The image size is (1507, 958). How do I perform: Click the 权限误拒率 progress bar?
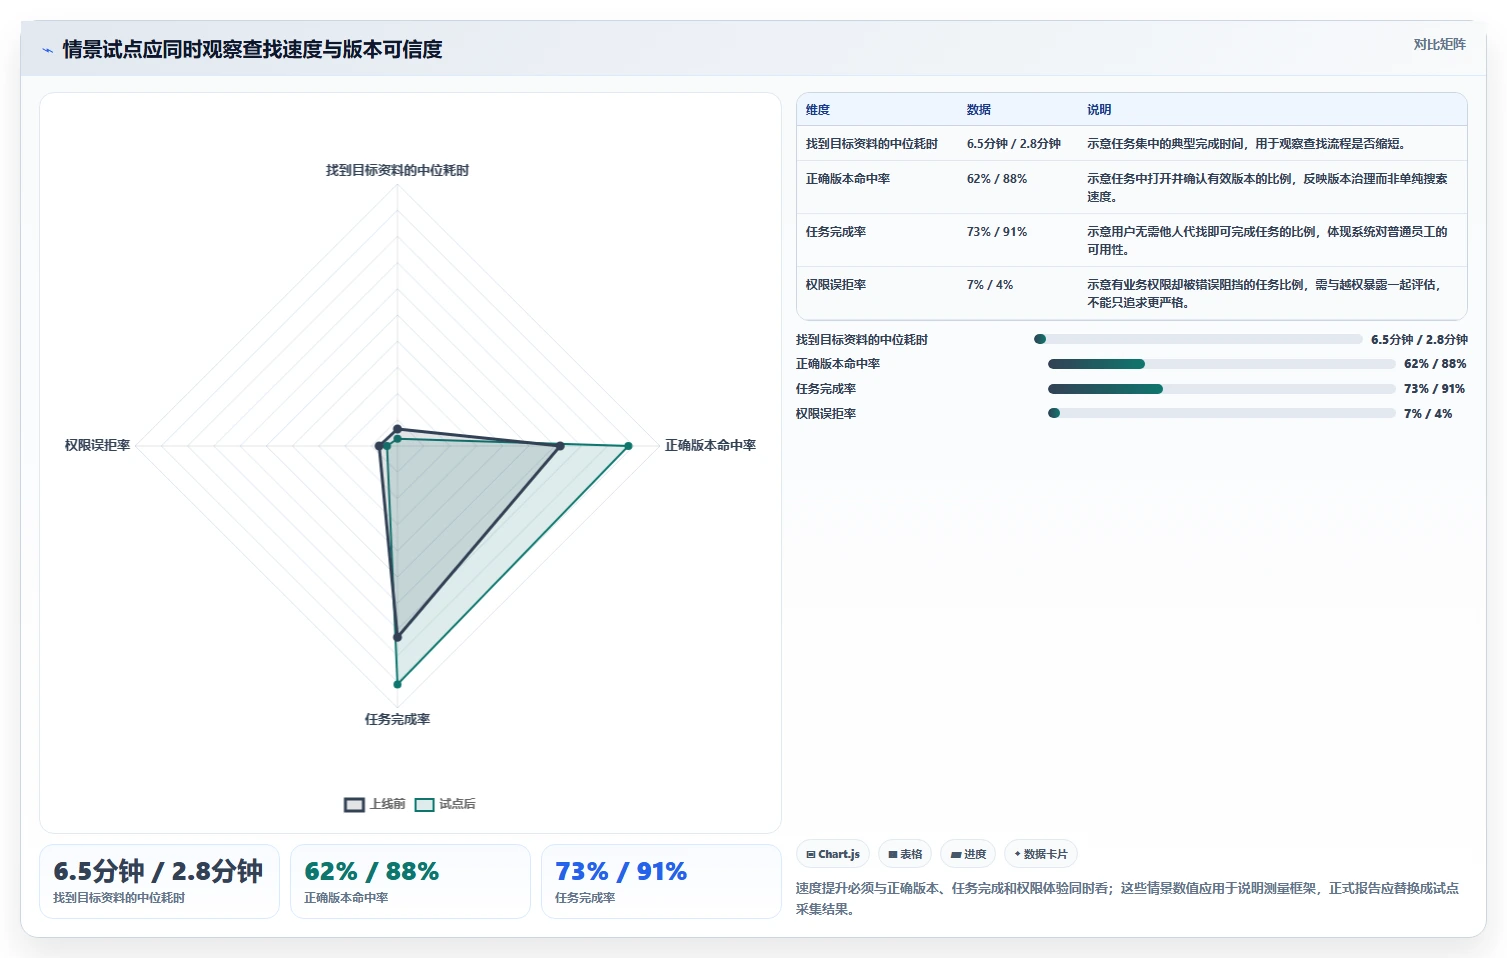pos(1221,413)
